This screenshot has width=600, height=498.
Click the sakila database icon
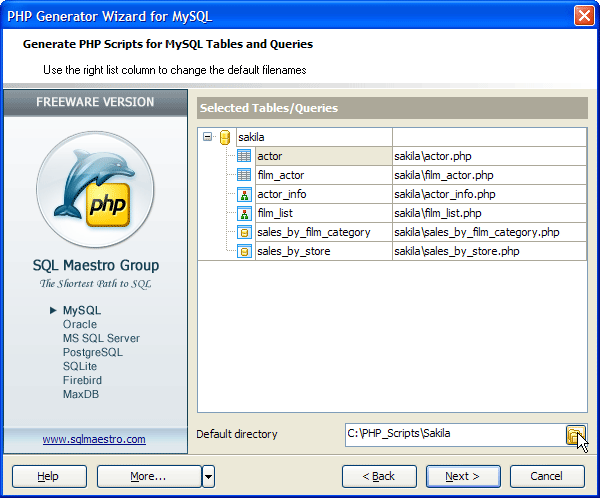click(x=225, y=137)
